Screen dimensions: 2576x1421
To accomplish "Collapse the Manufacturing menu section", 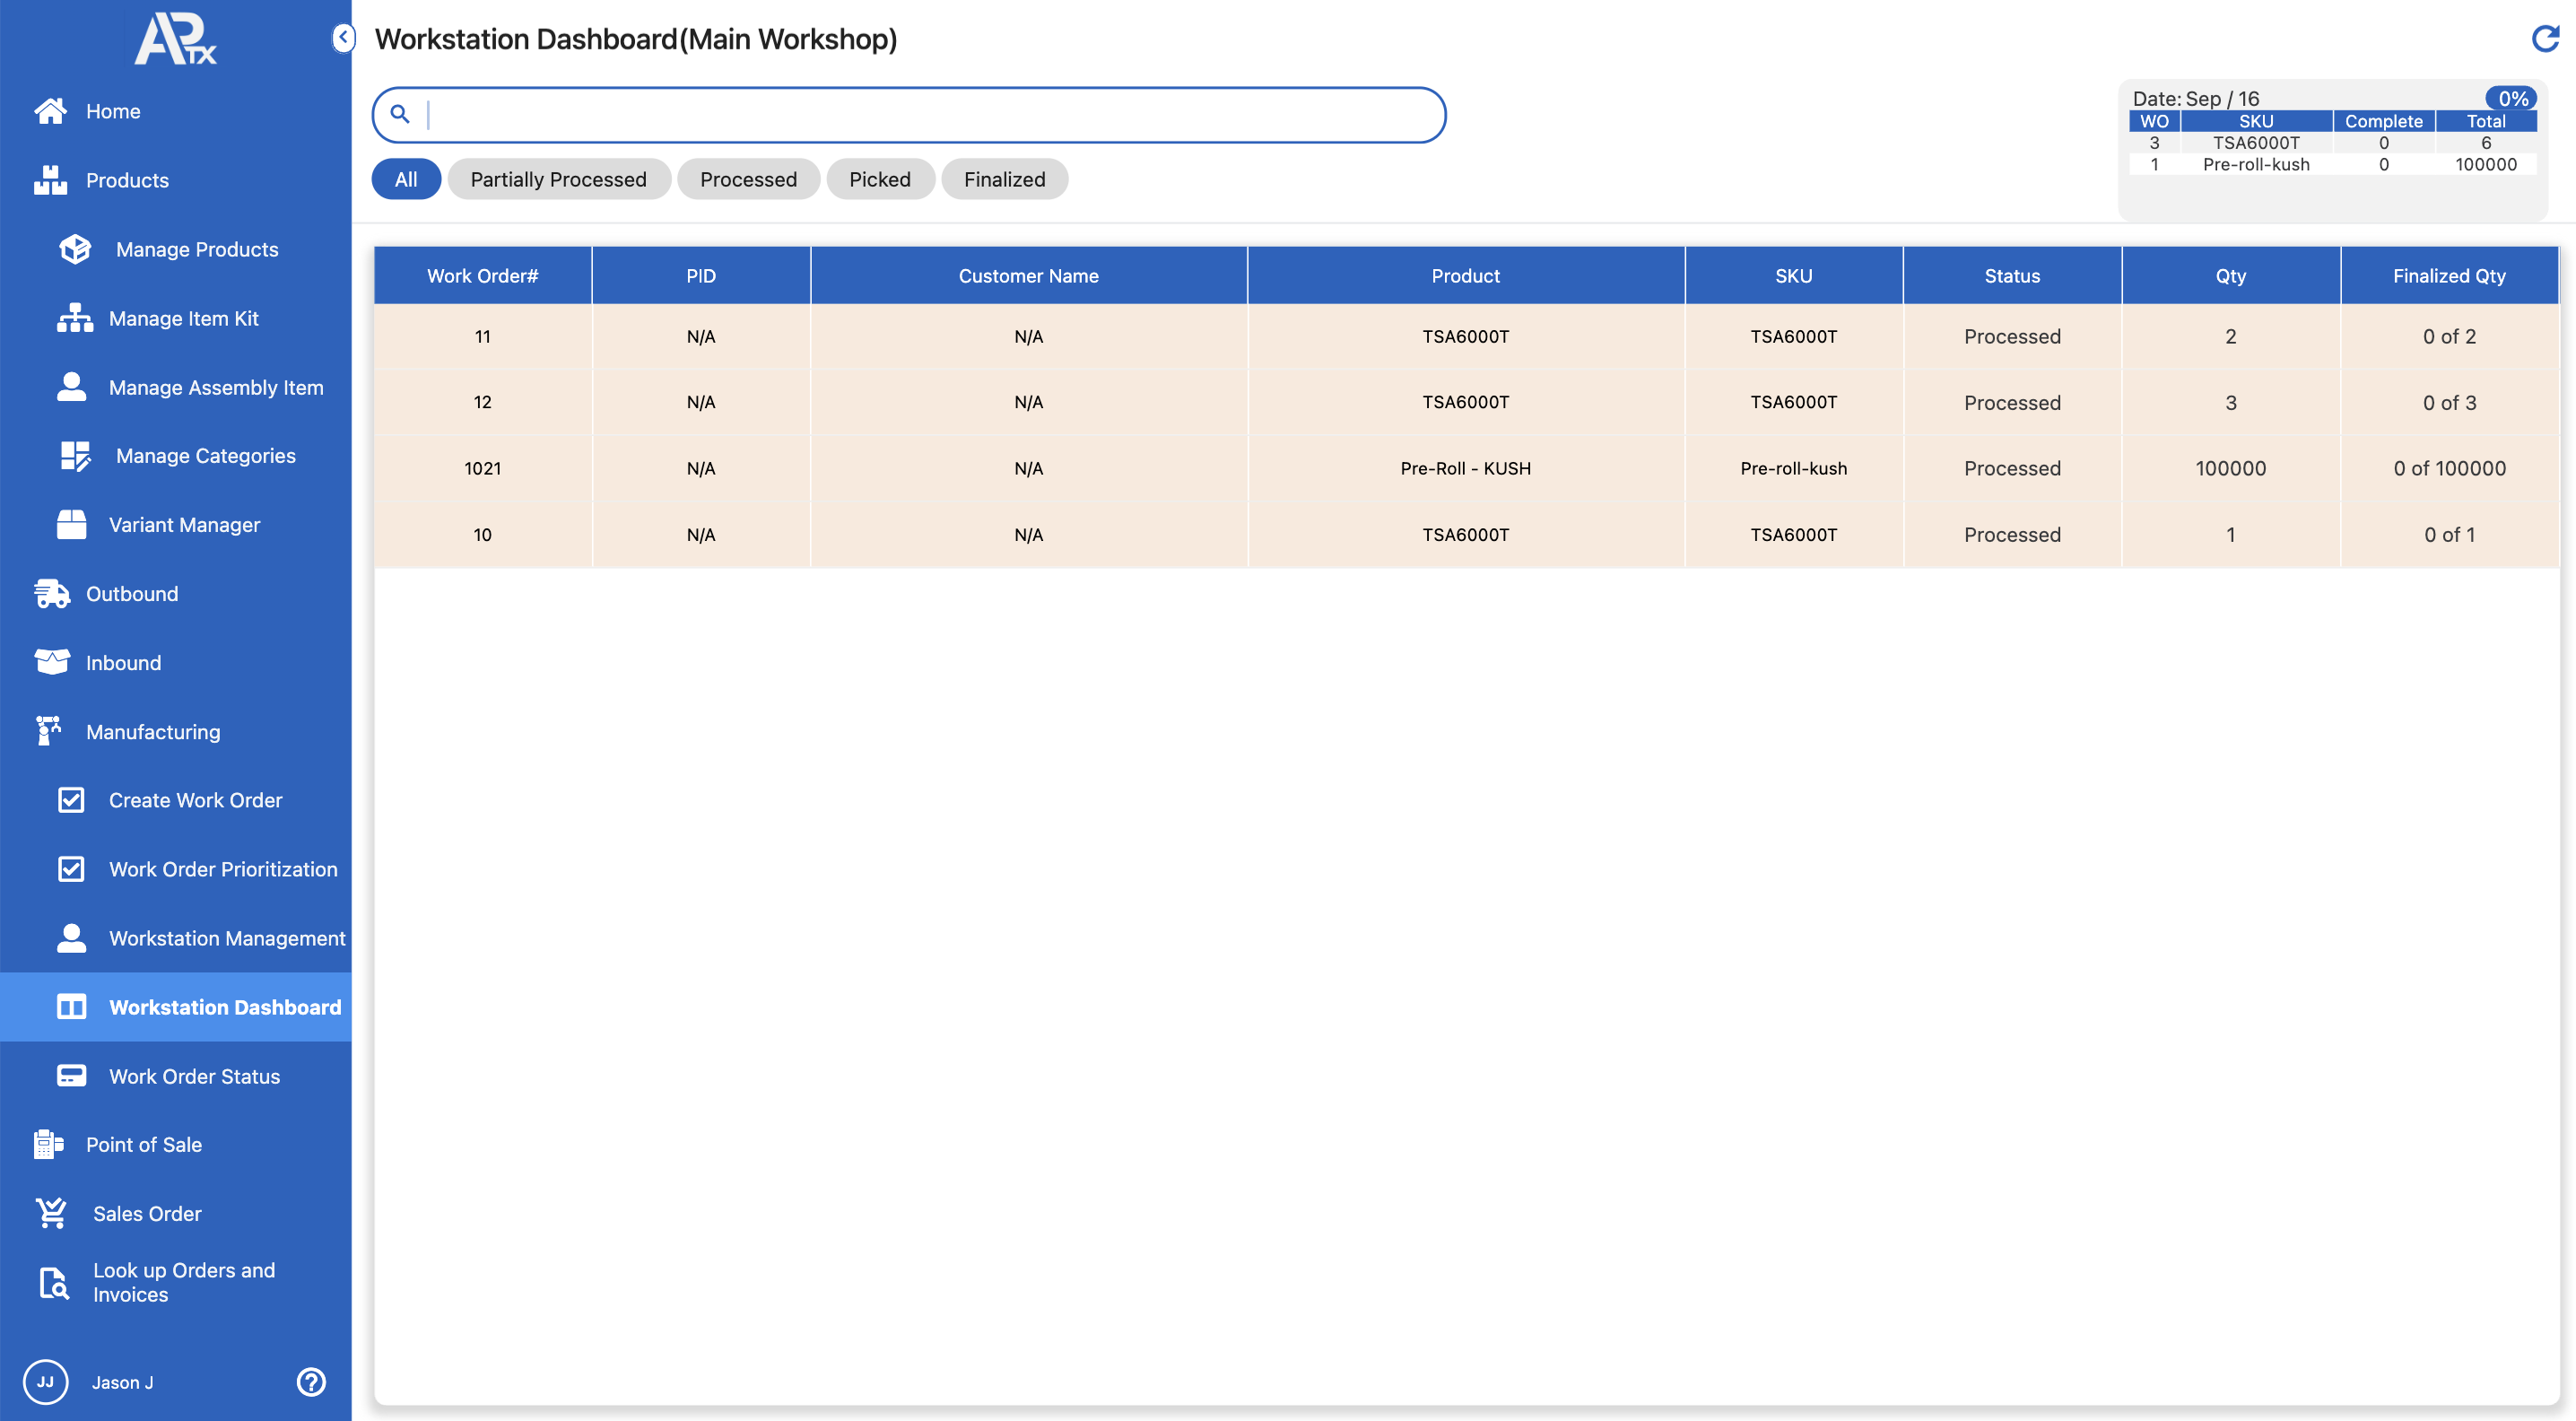I will (152, 732).
